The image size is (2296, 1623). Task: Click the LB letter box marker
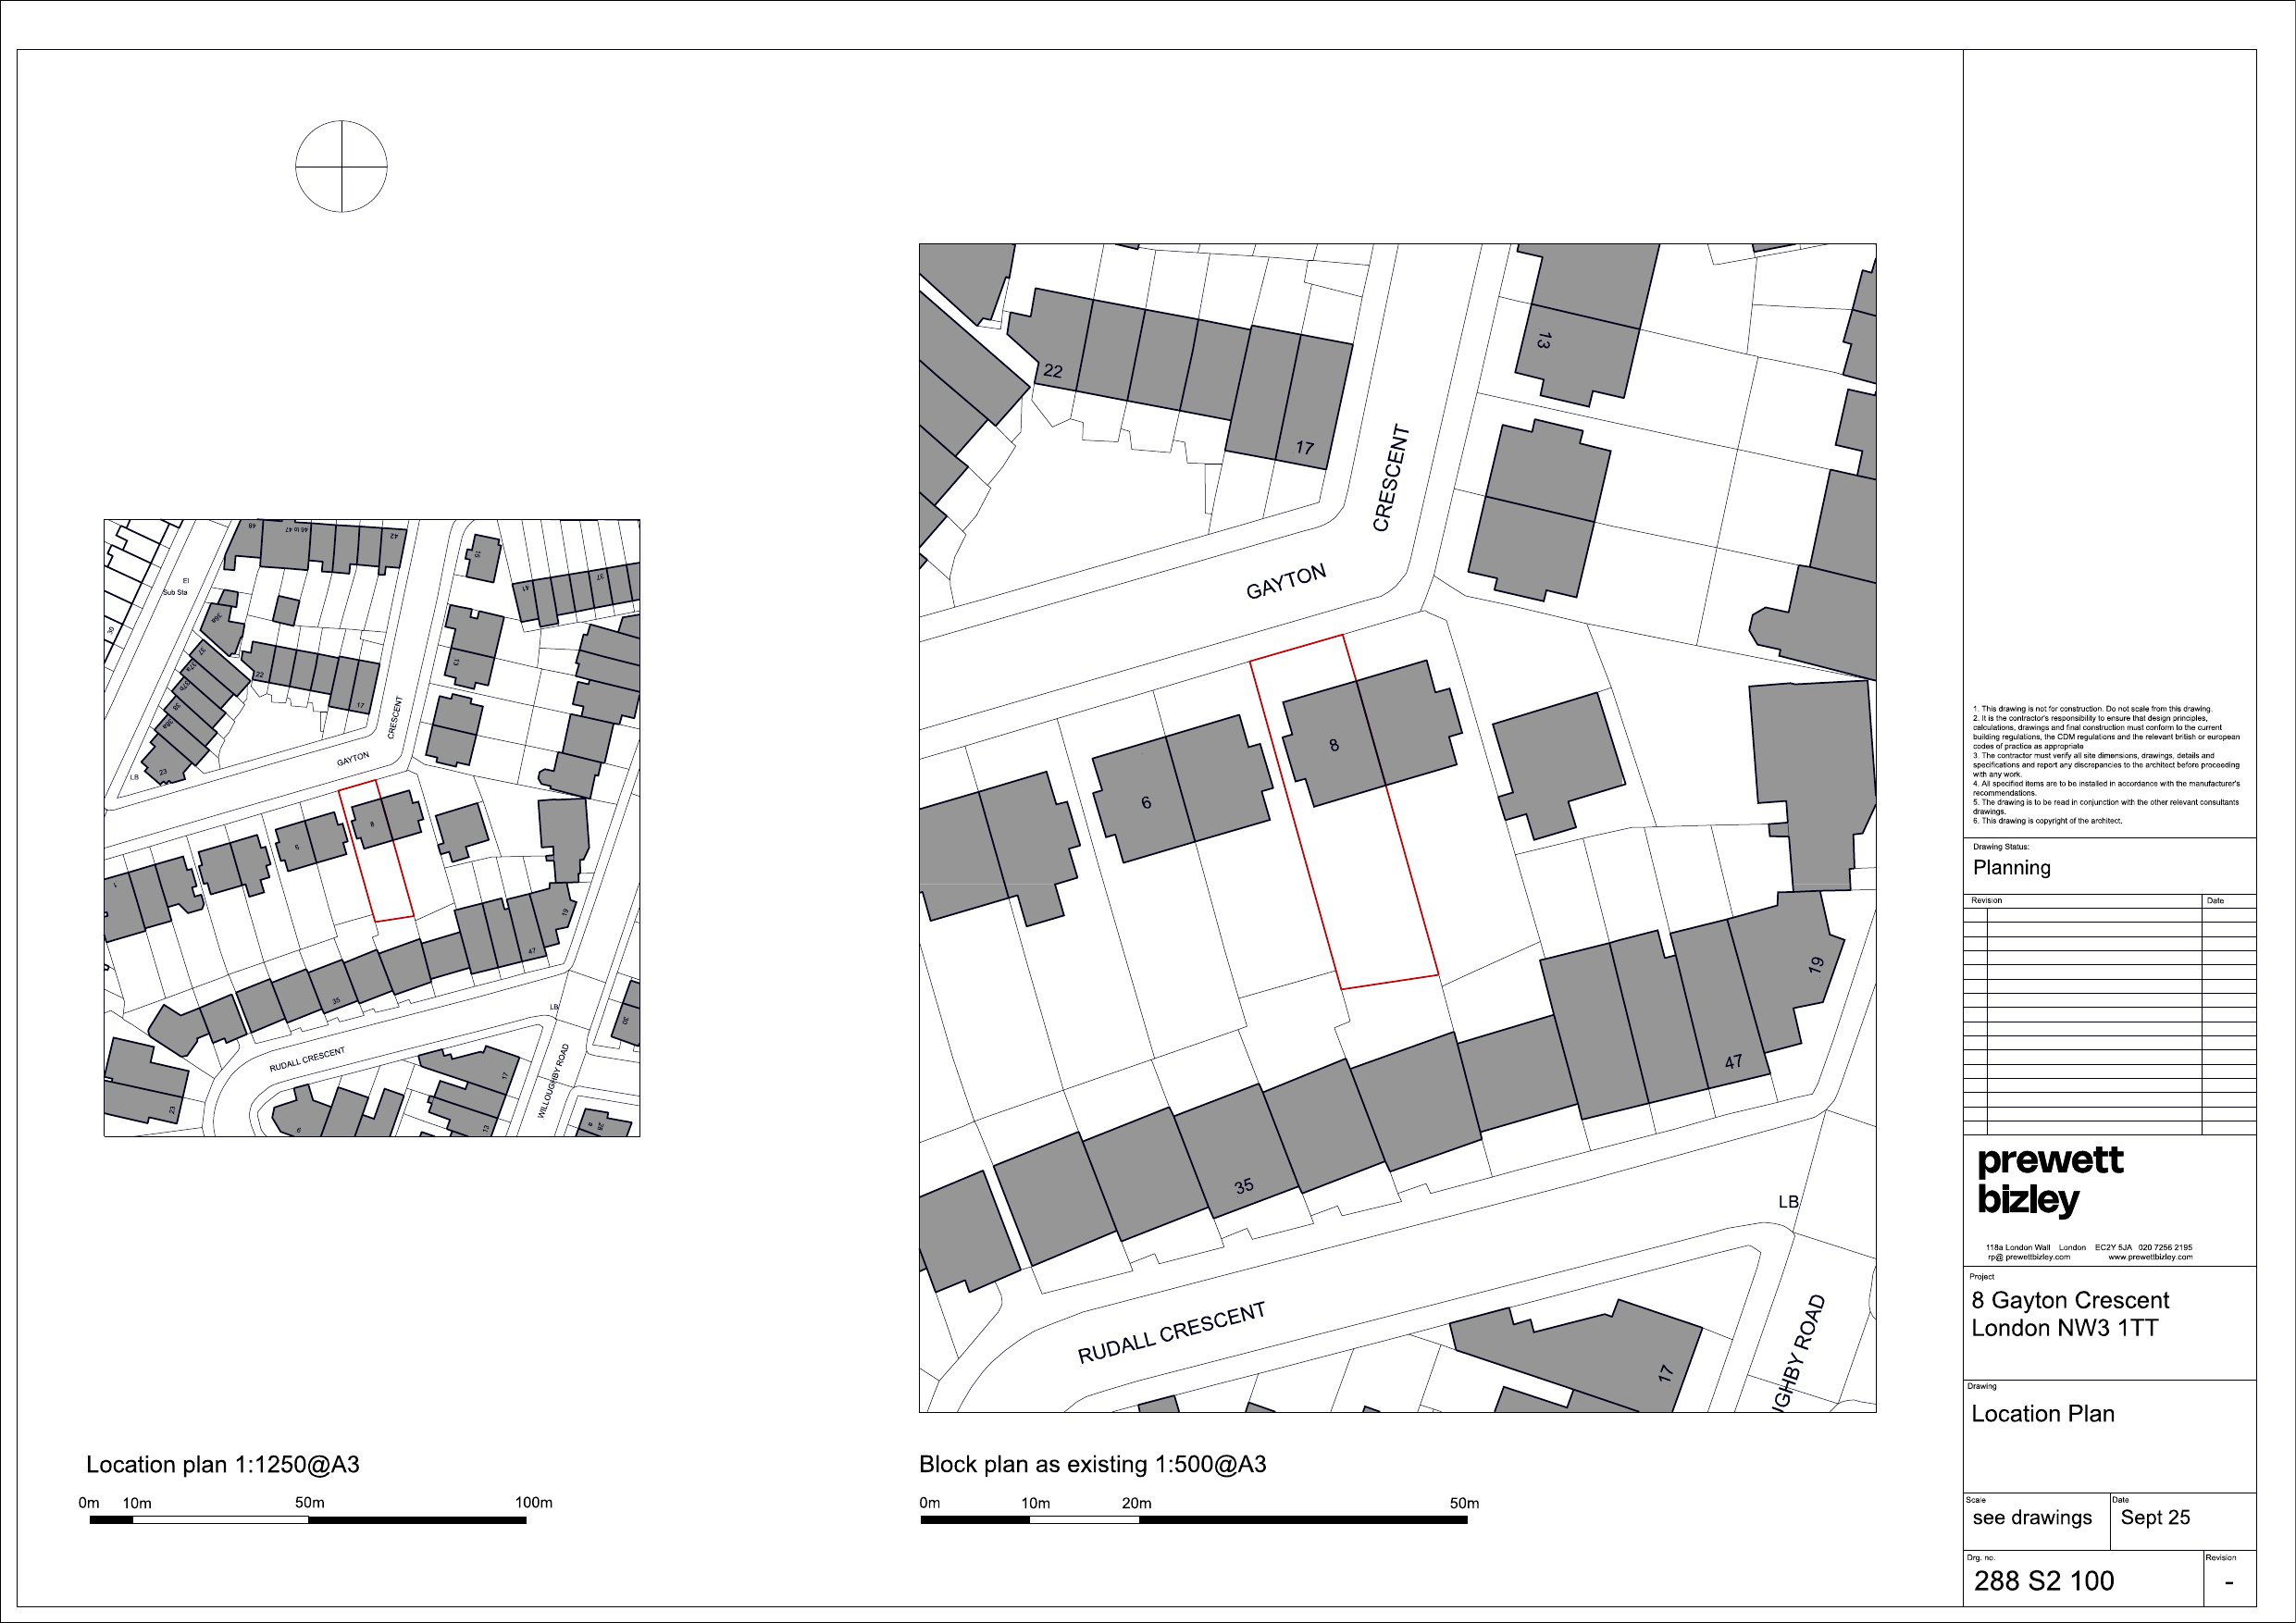tap(1788, 1202)
